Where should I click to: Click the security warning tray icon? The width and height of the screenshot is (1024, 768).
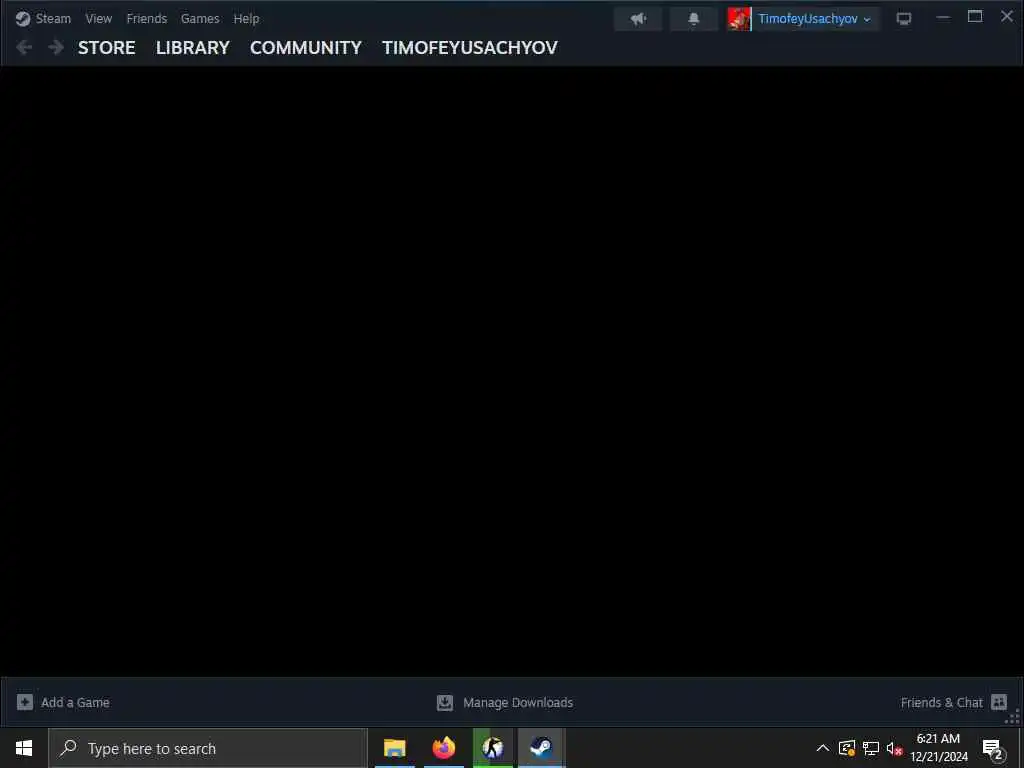847,748
